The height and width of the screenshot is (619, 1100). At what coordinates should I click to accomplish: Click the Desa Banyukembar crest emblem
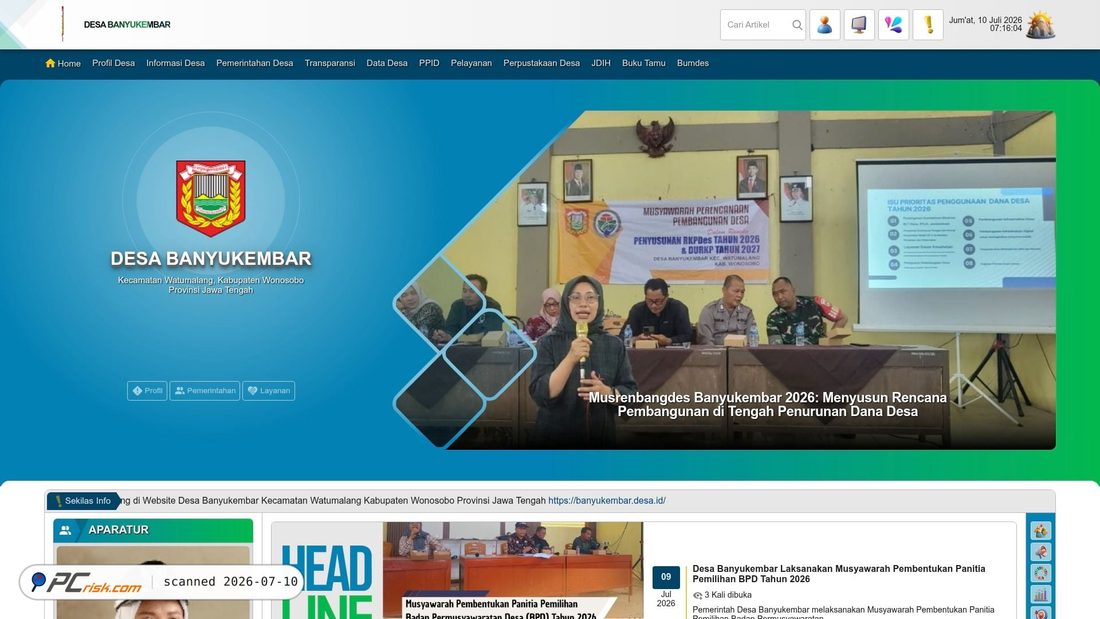point(210,198)
